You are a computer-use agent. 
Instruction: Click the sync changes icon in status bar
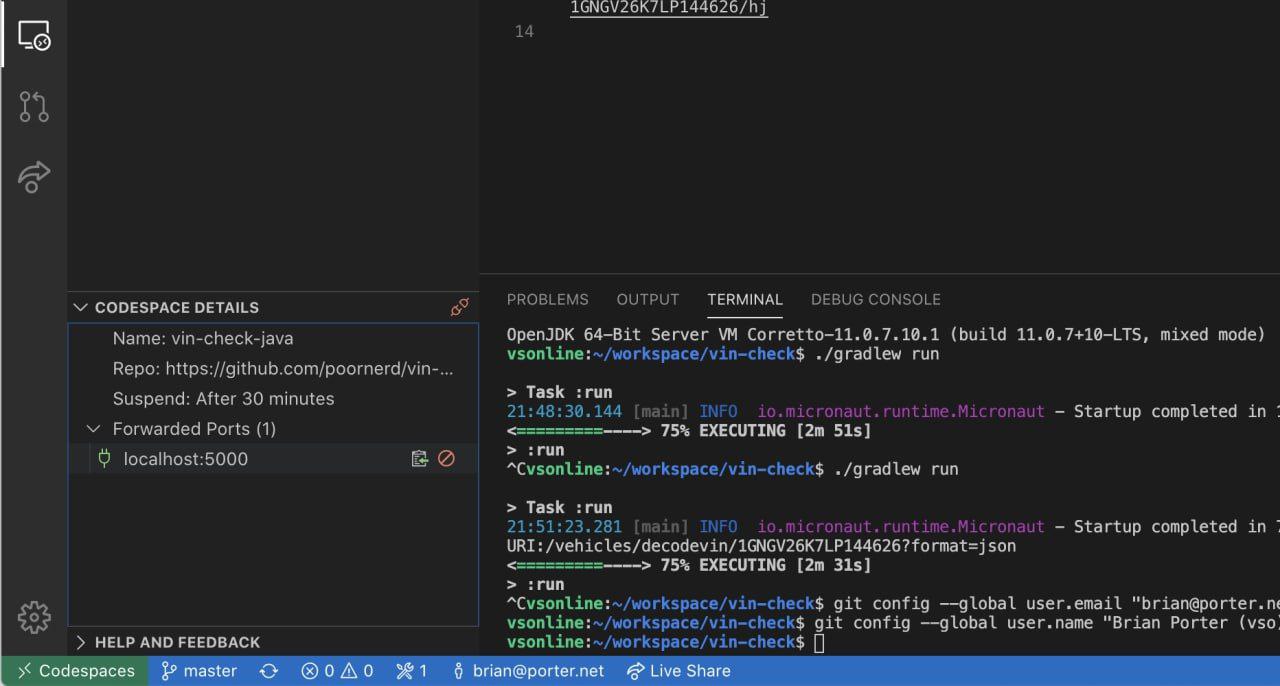coord(268,671)
